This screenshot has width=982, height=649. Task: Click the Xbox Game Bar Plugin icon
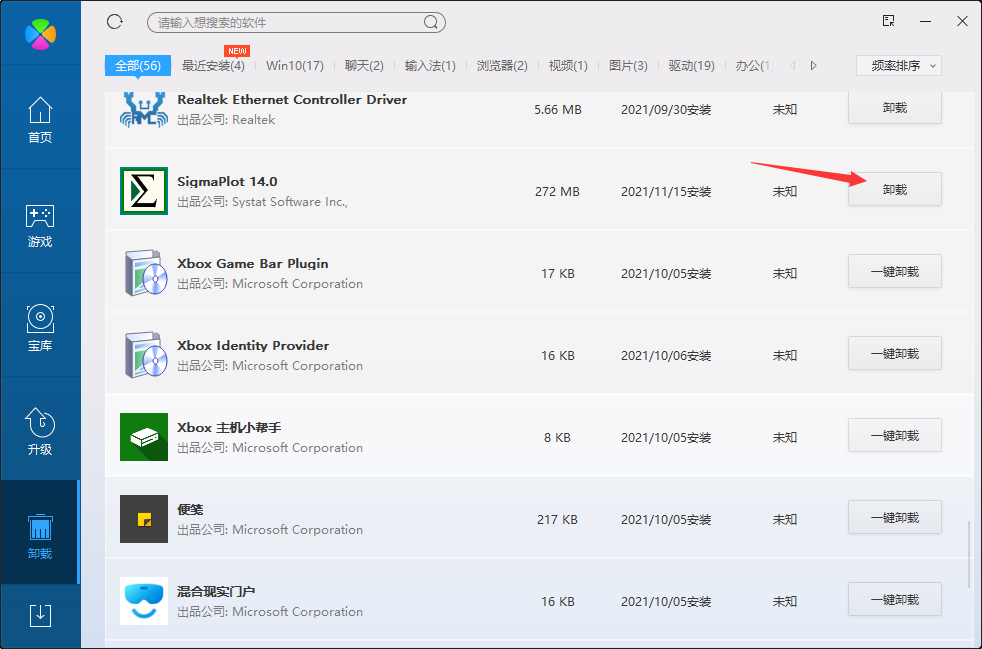(144, 273)
